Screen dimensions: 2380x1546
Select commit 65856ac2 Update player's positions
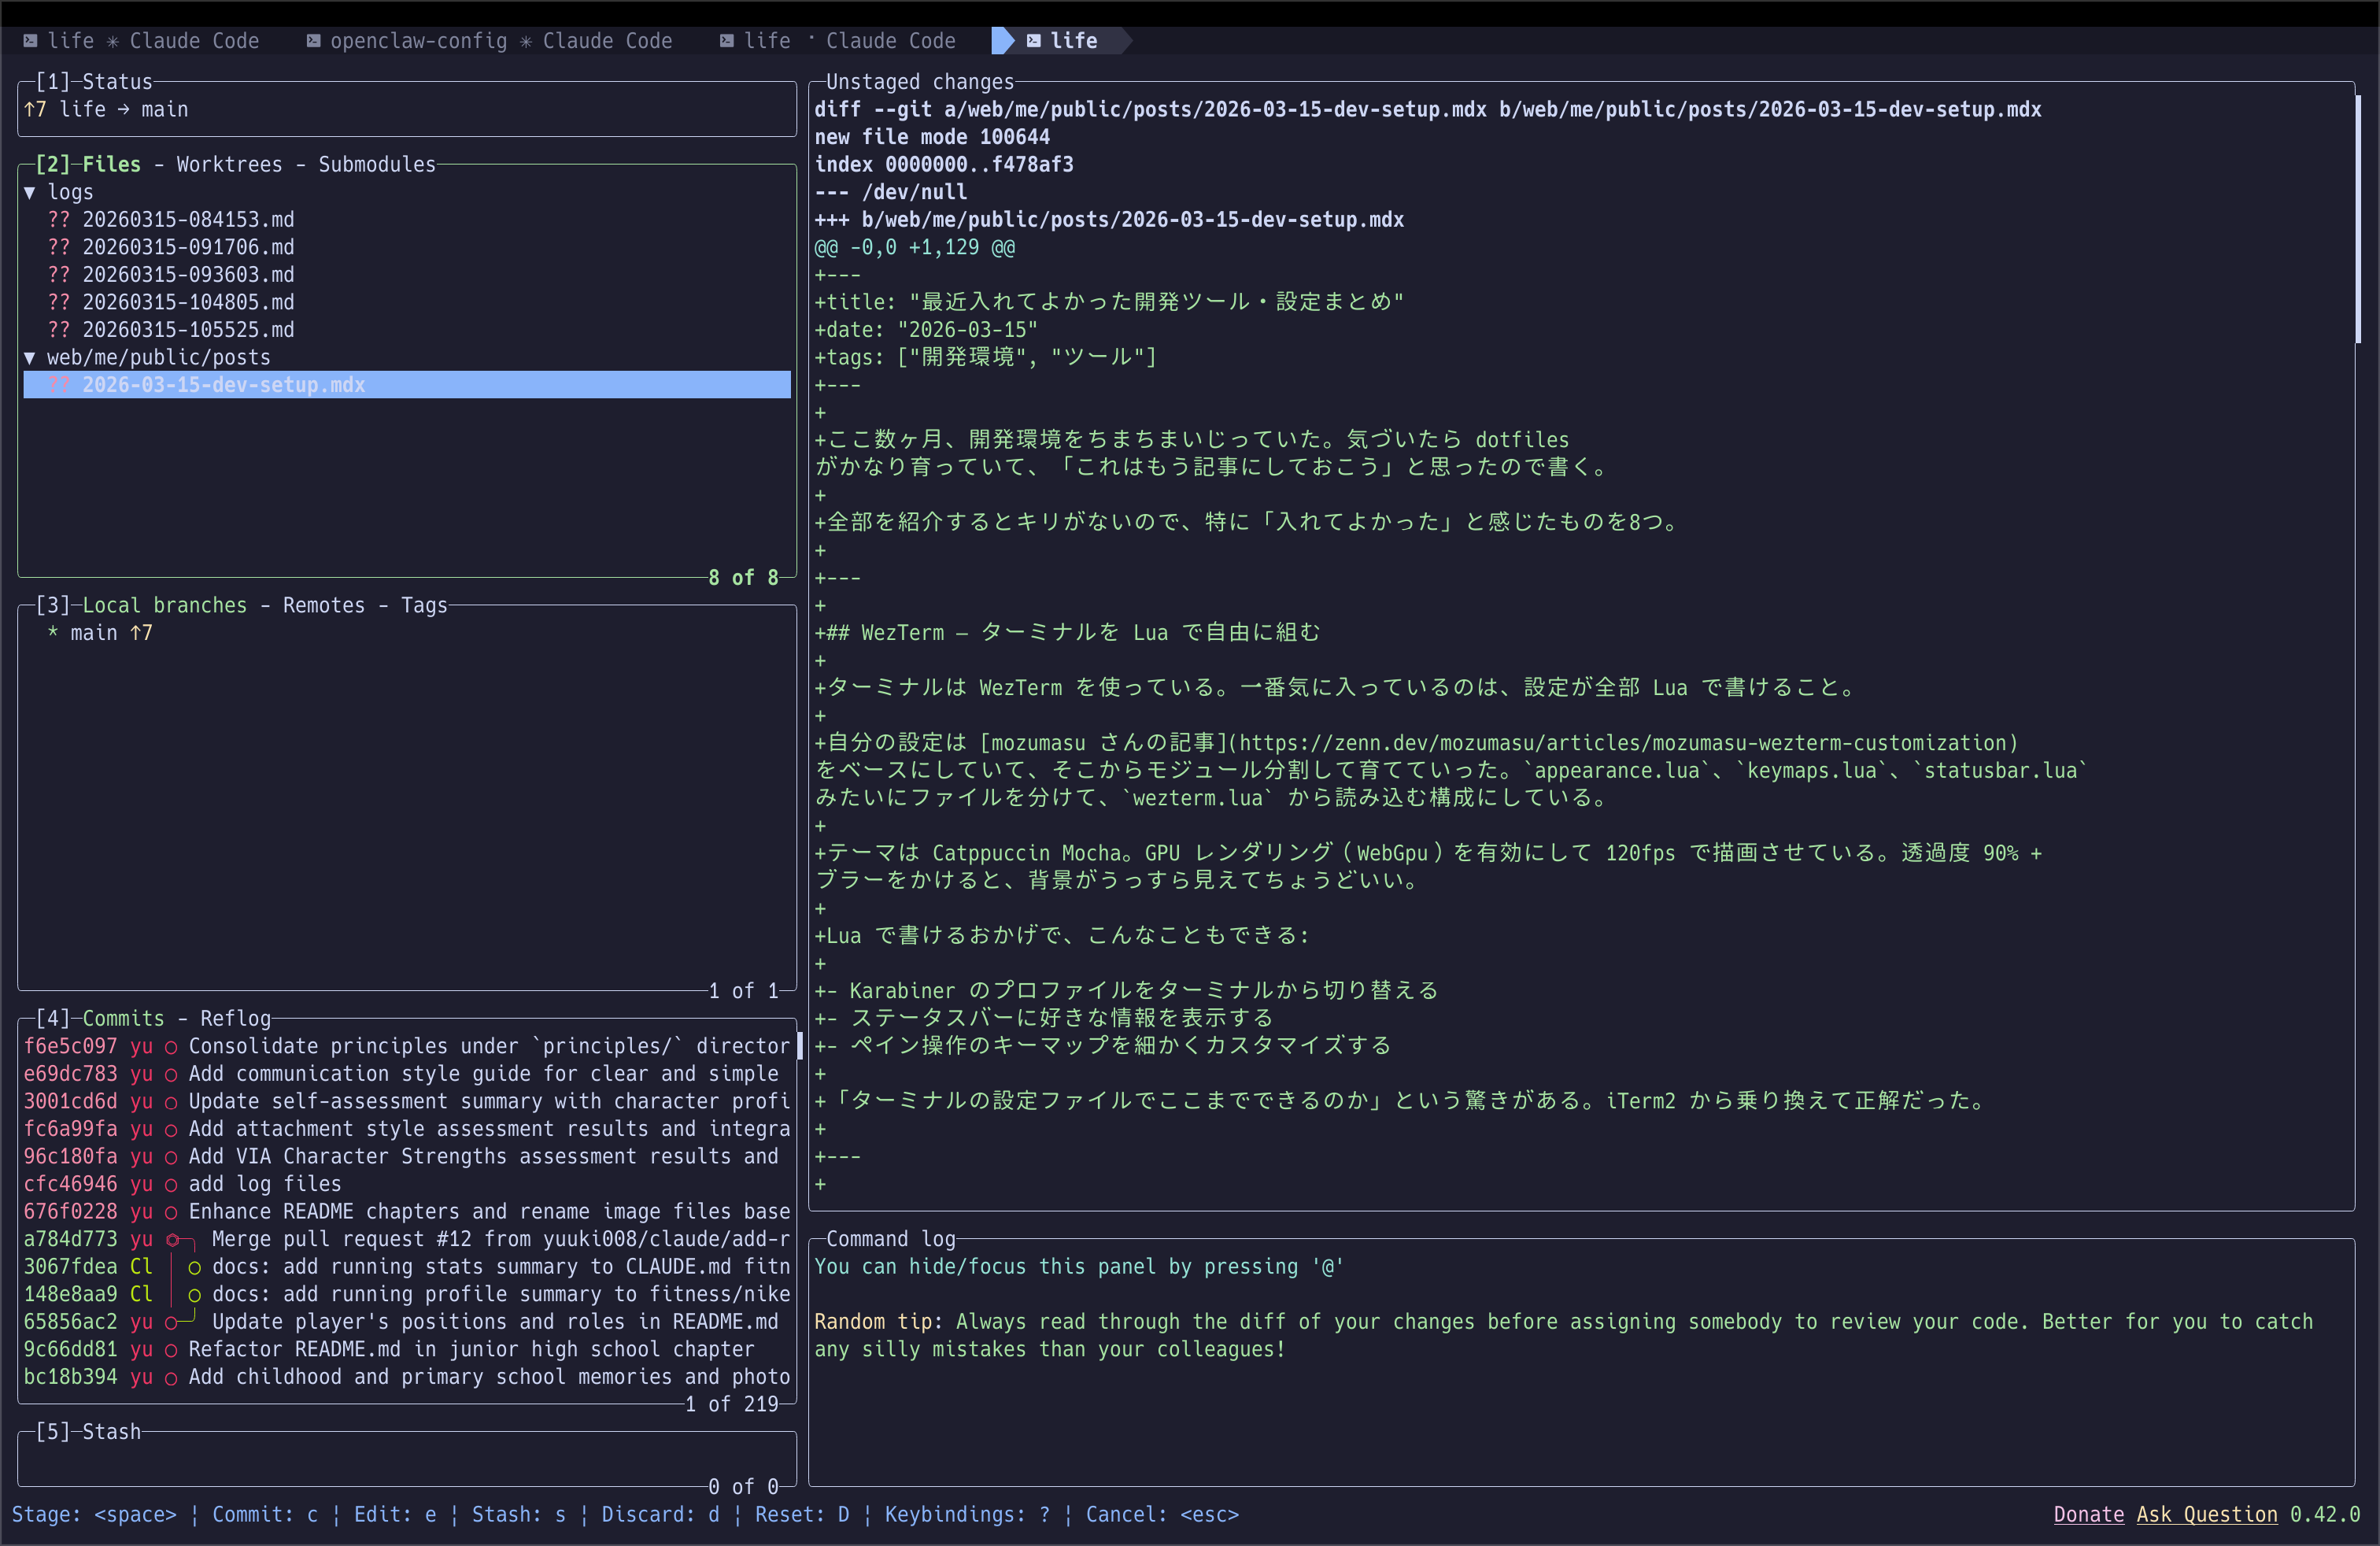[x=407, y=1321]
